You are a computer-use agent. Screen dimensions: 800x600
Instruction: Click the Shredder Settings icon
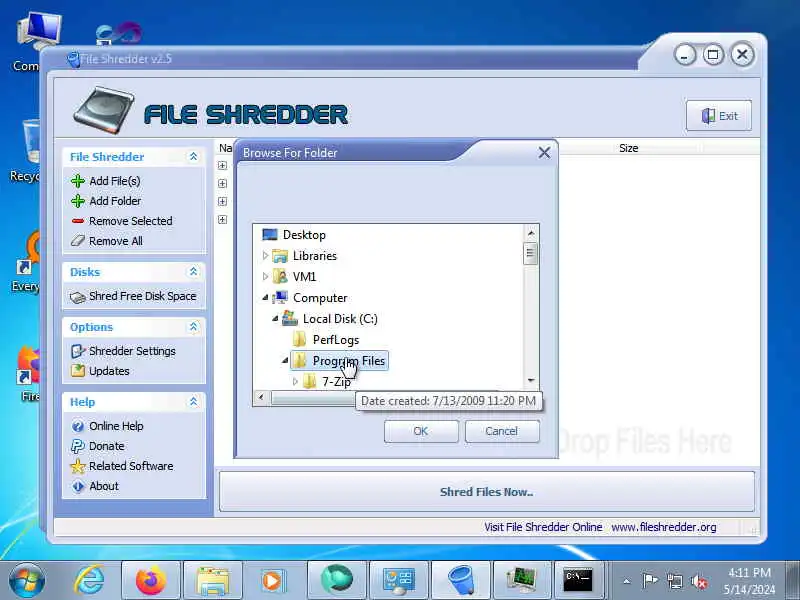click(78, 351)
